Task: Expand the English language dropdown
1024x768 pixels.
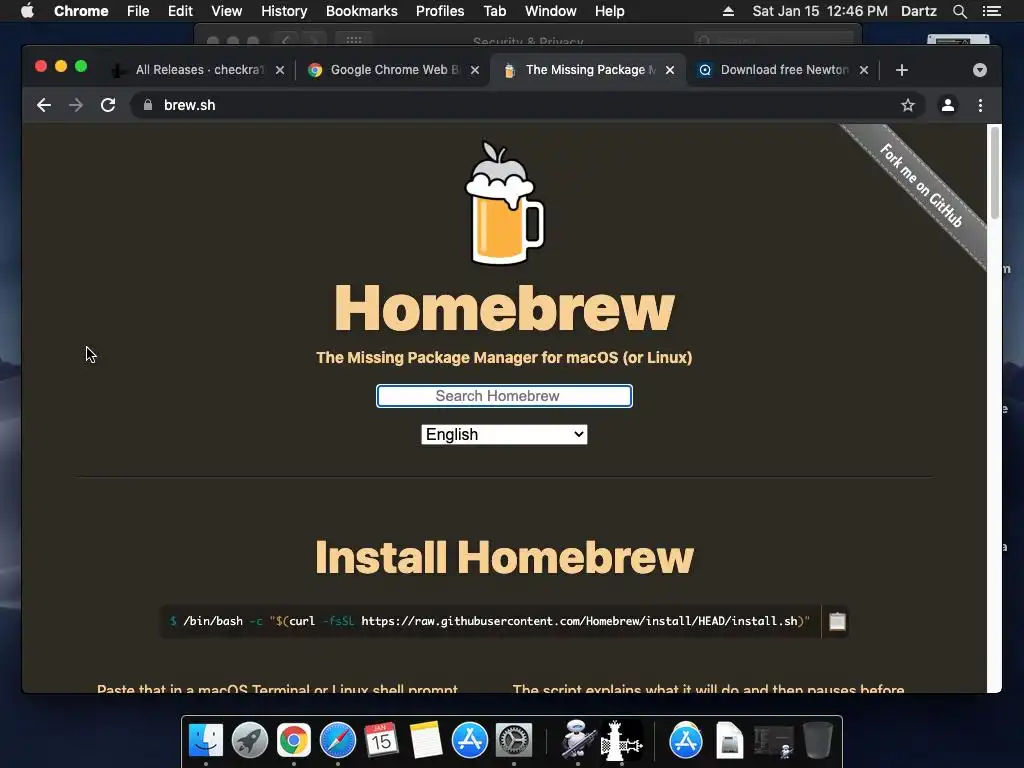Action: [x=504, y=434]
